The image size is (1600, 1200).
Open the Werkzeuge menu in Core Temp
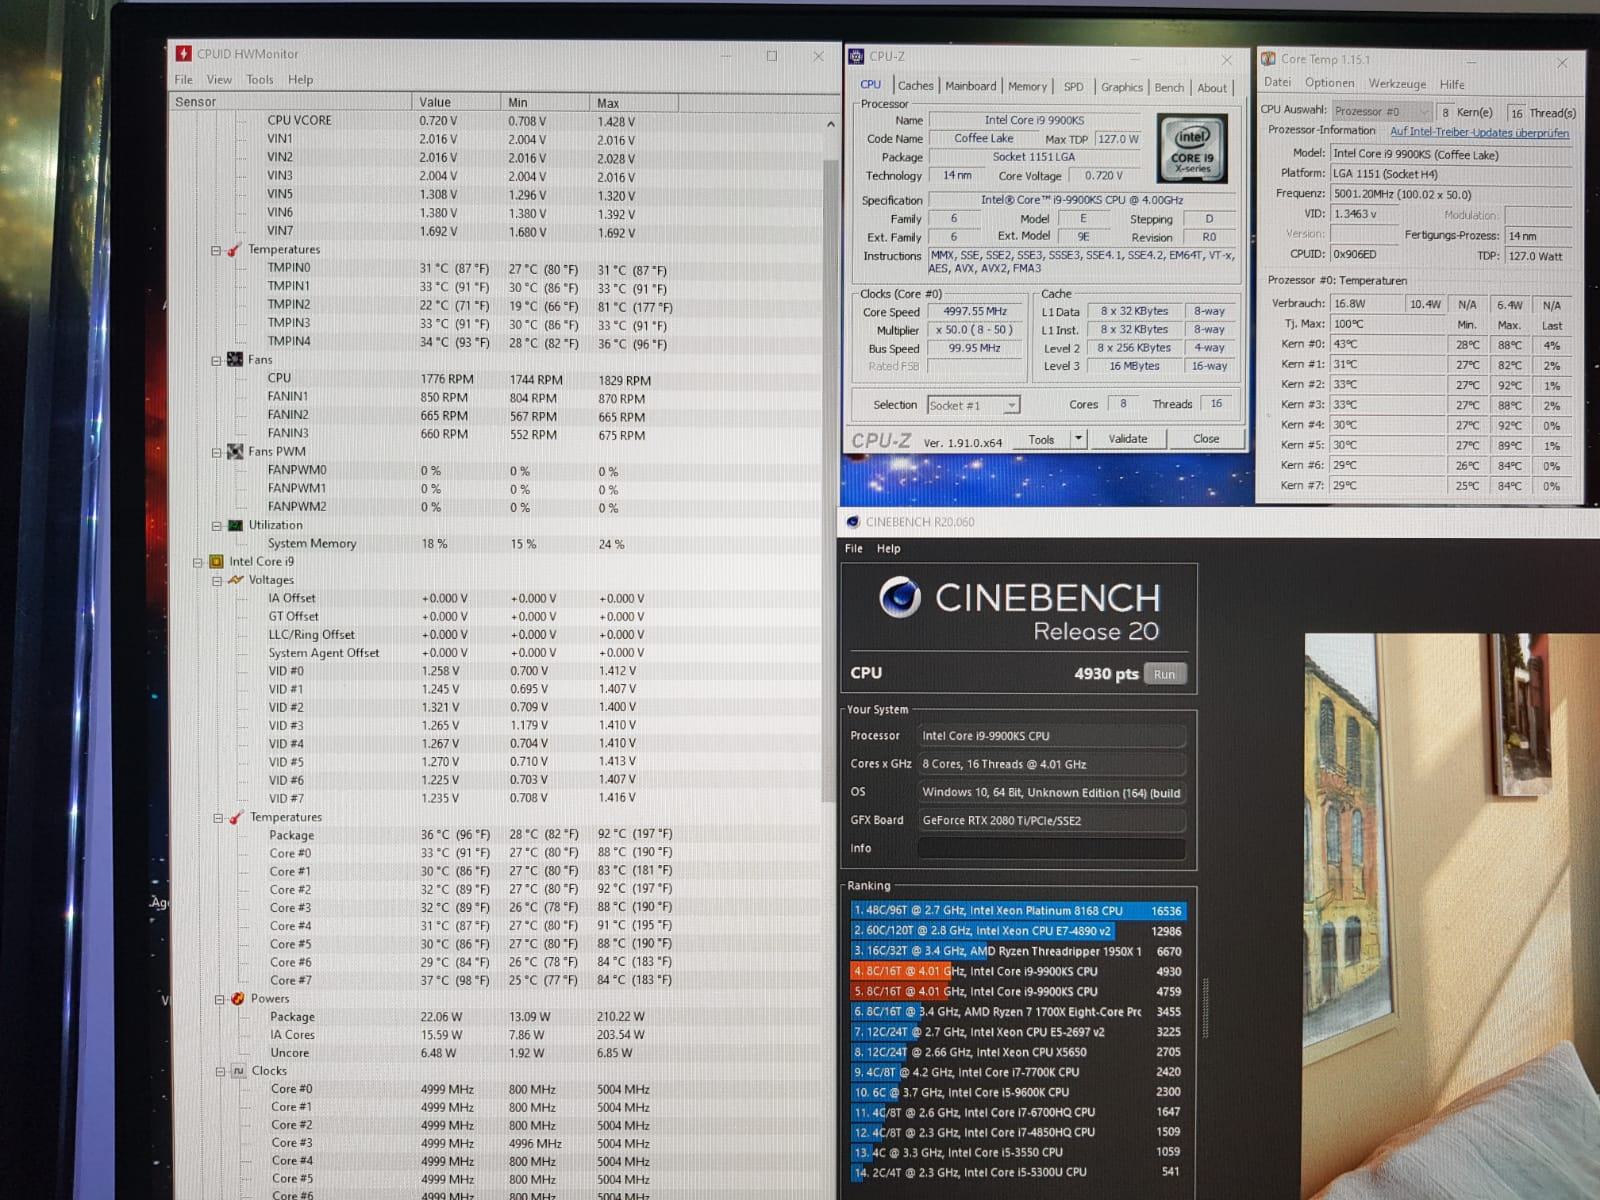[x=1397, y=84]
